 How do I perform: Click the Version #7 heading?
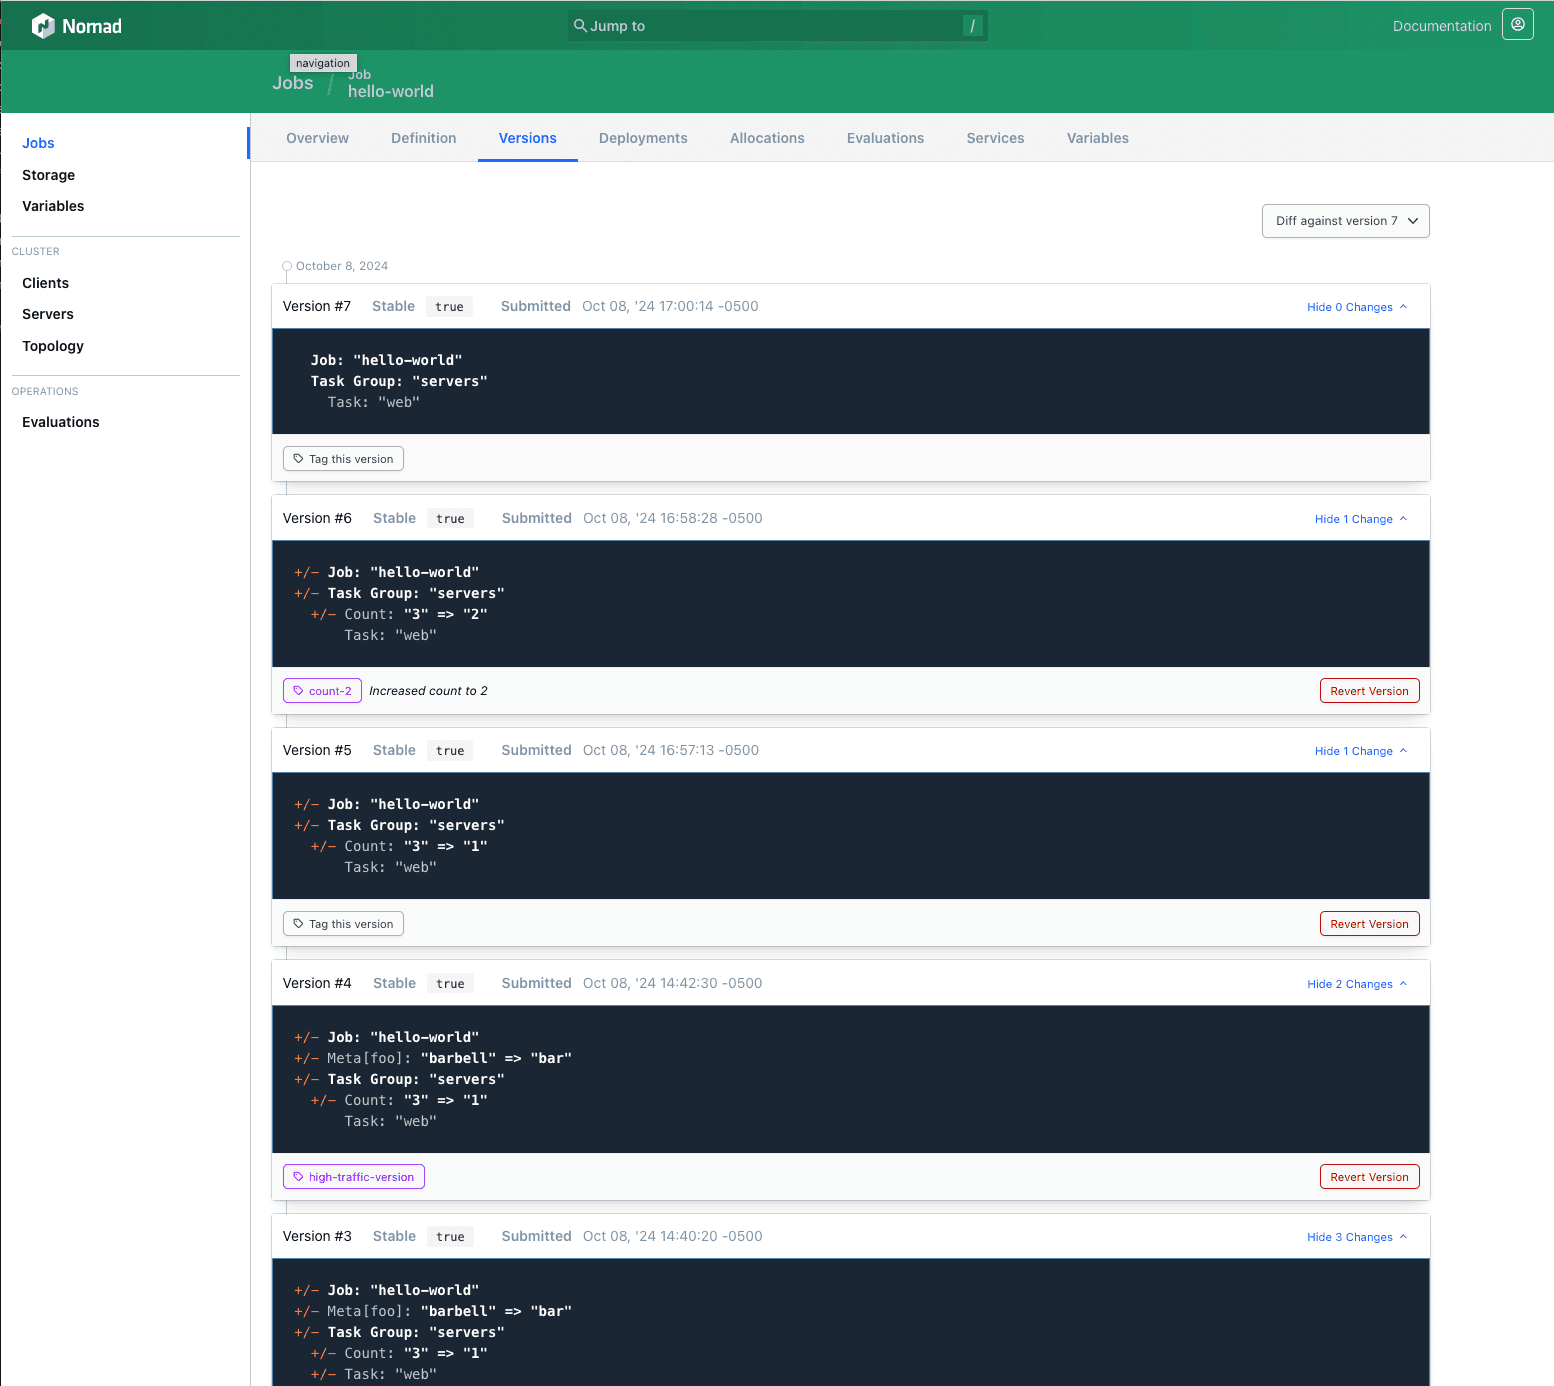pos(316,306)
